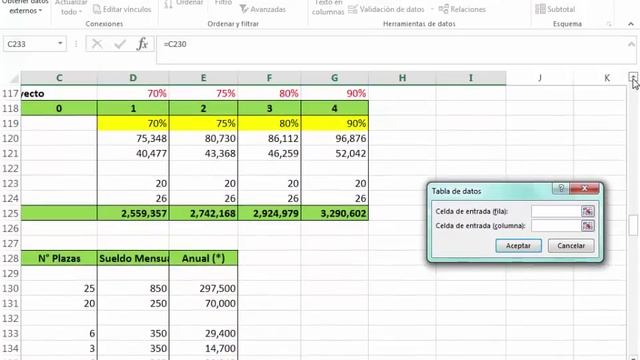Click the cell with value 70,000
640x360 pixels.
pos(203,304)
